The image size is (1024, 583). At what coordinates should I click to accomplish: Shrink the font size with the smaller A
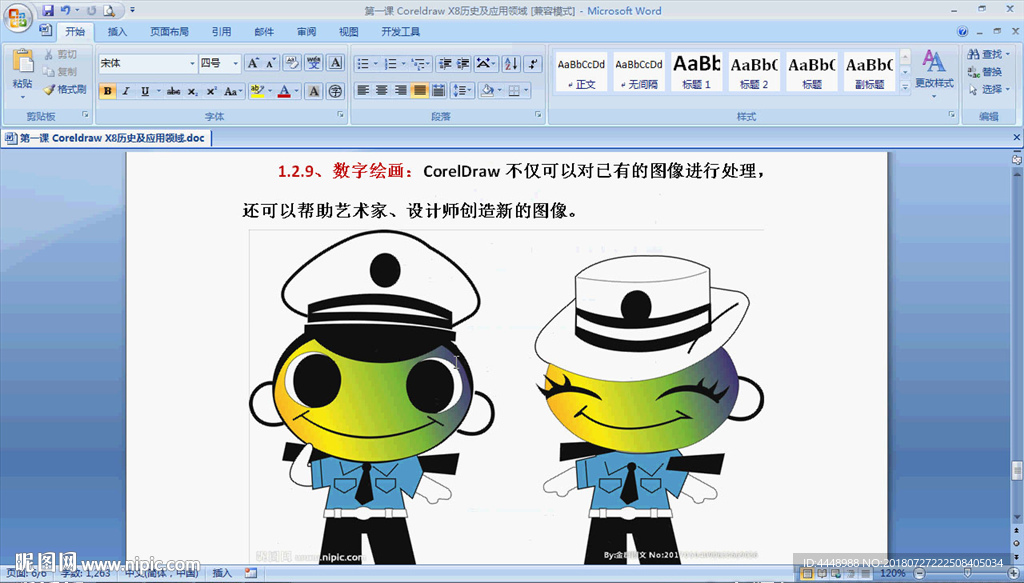click(x=270, y=63)
